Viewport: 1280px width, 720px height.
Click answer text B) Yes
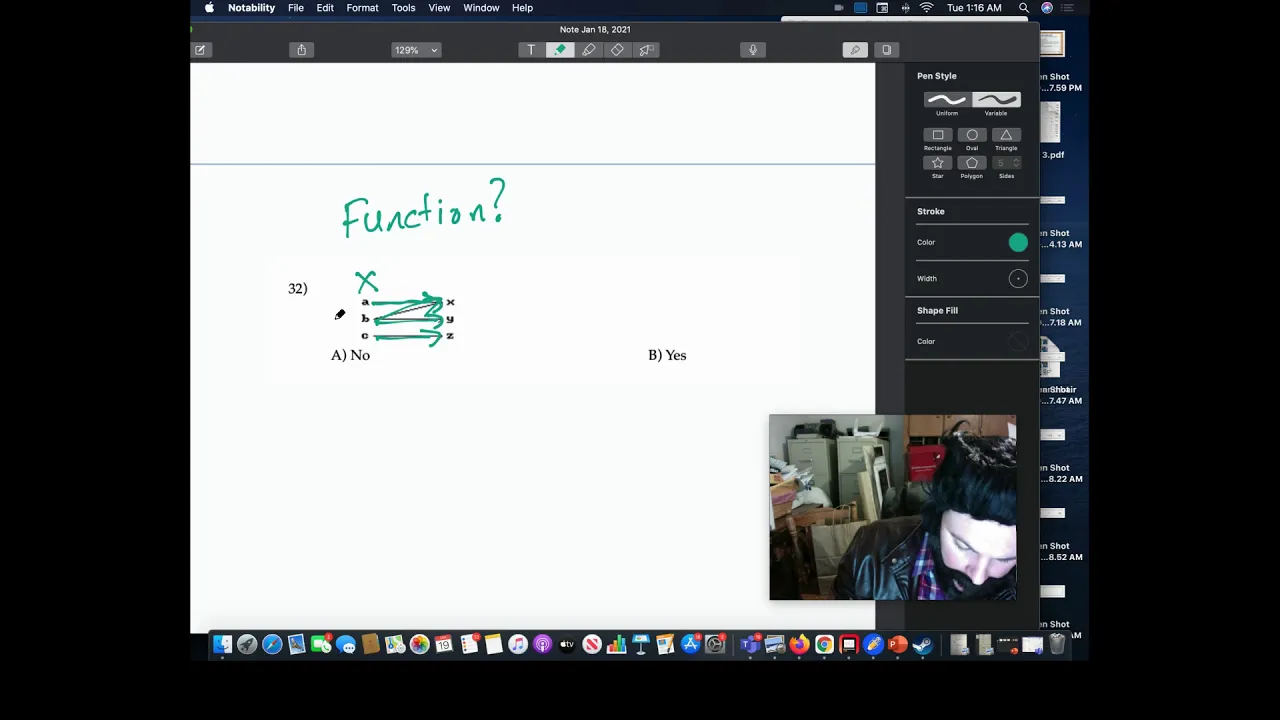667,355
